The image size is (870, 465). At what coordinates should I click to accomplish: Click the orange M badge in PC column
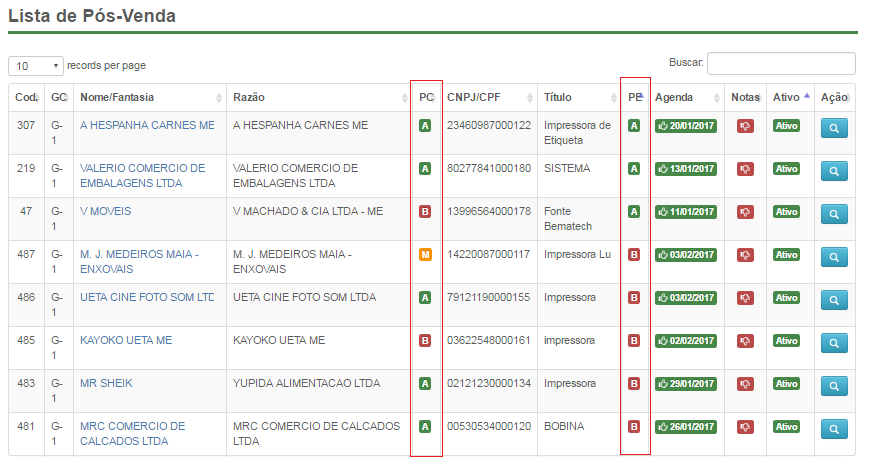425,255
